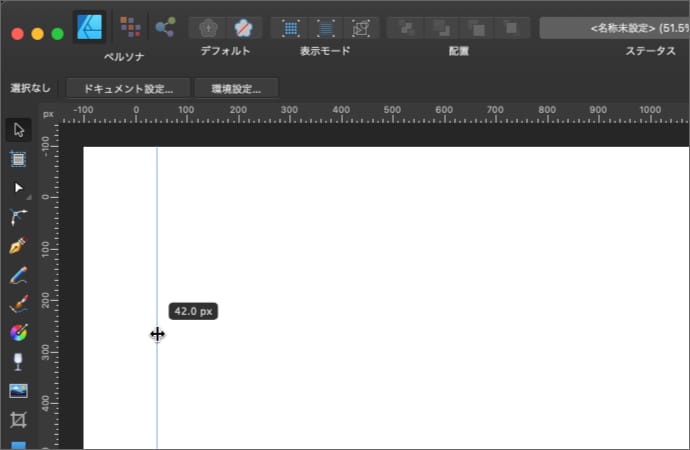
Task: Click the first 表示モード view mode icon
Action: (x=290, y=28)
